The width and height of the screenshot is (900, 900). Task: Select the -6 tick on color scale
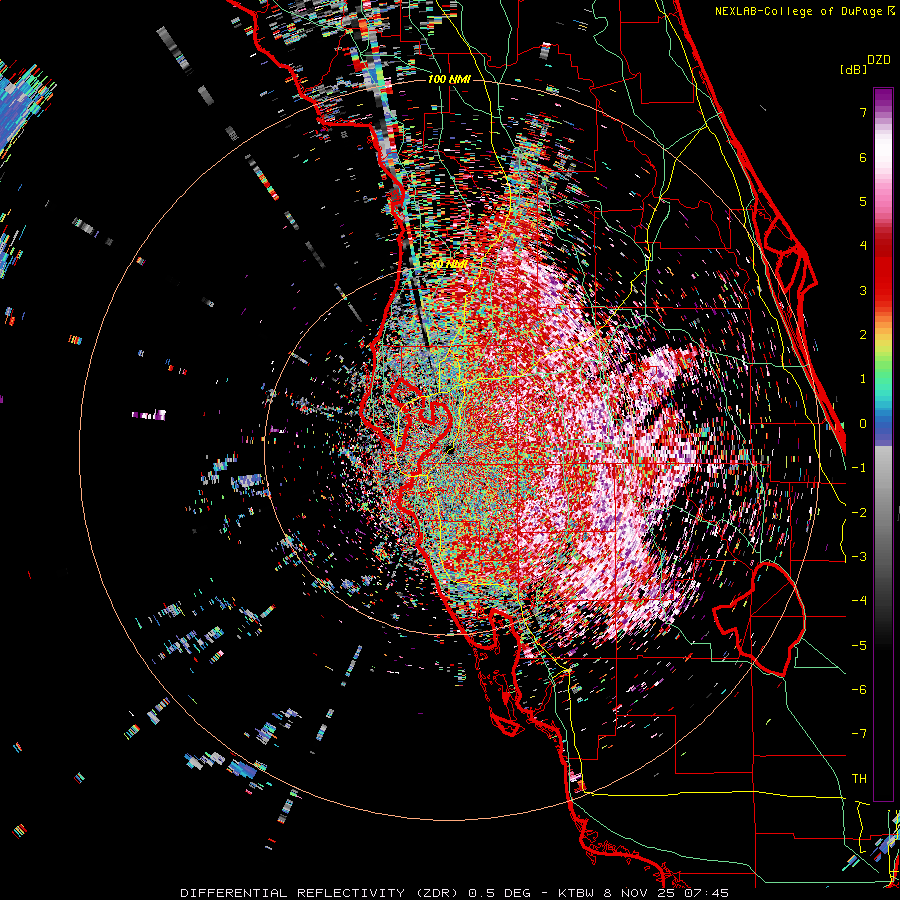click(859, 690)
